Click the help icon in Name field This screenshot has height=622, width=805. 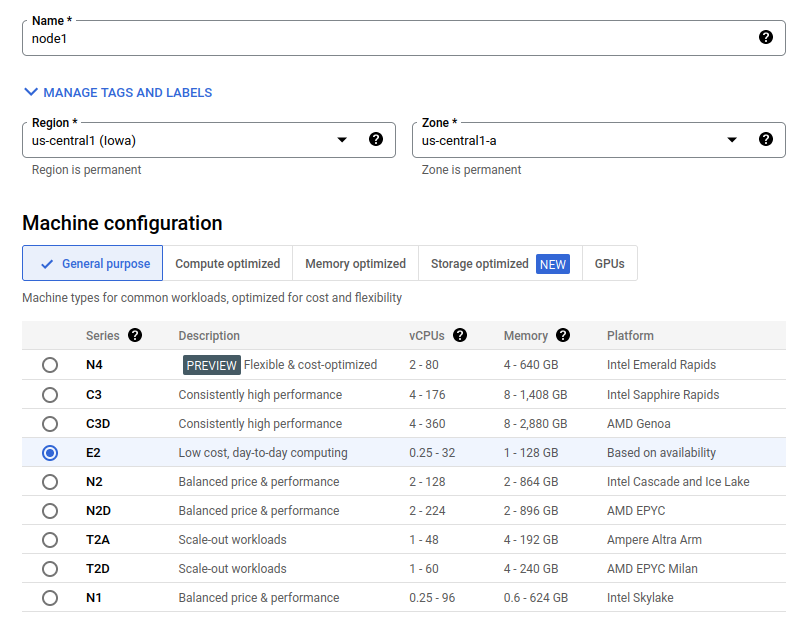pos(765,37)
